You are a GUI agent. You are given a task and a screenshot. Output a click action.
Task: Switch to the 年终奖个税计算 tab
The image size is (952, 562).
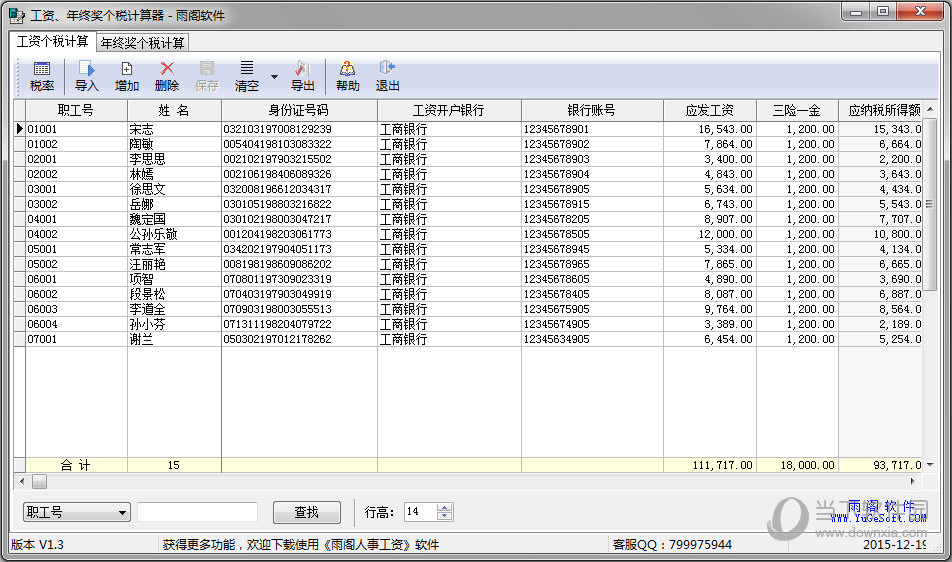pyautogui.click(x=143, y=43)
